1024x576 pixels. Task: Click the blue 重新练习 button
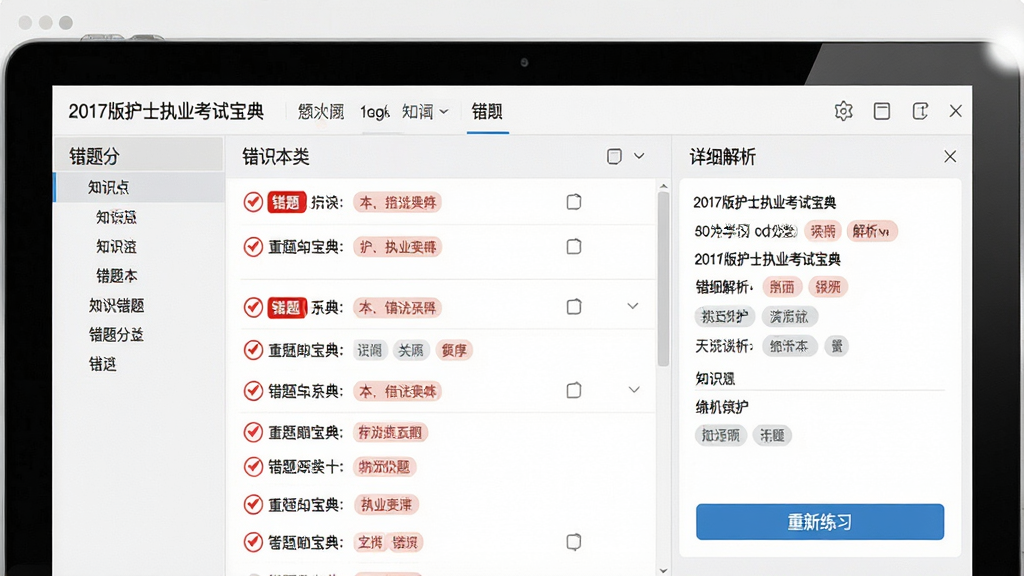[820, 522]
